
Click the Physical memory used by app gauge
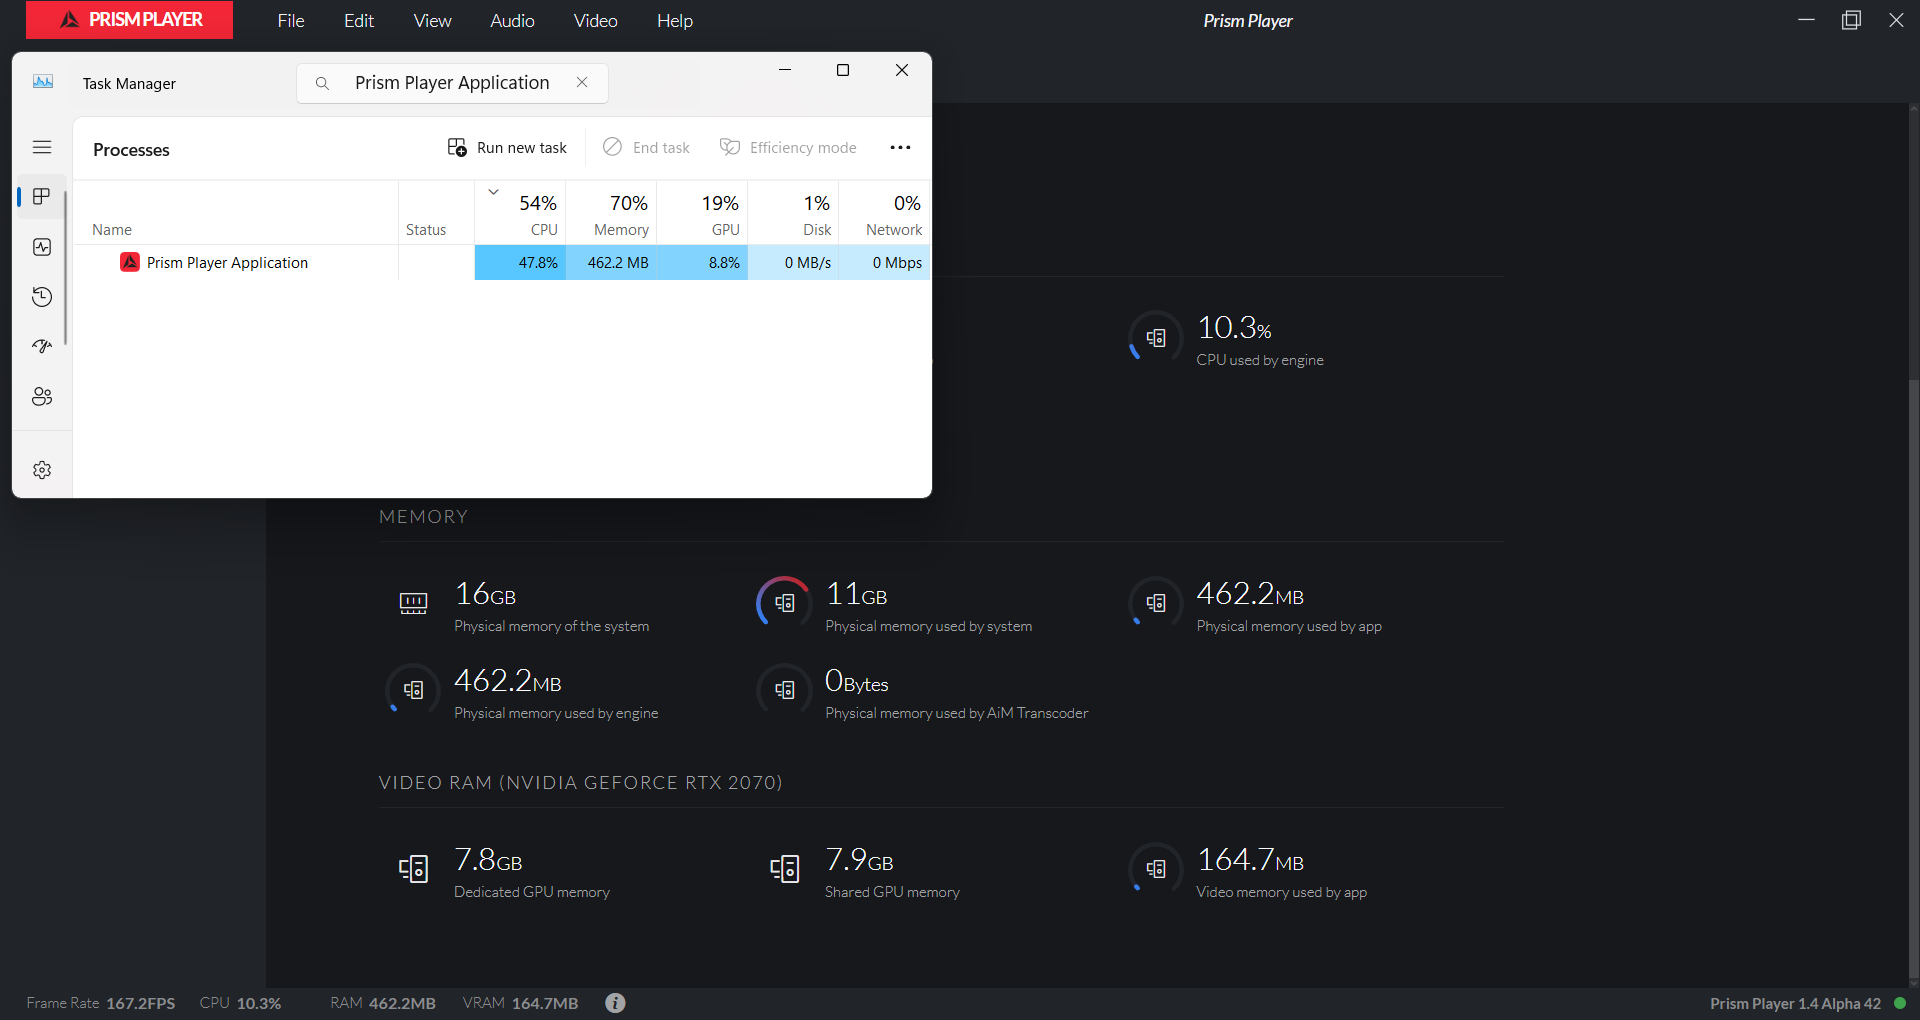(x=1156, y=603)
